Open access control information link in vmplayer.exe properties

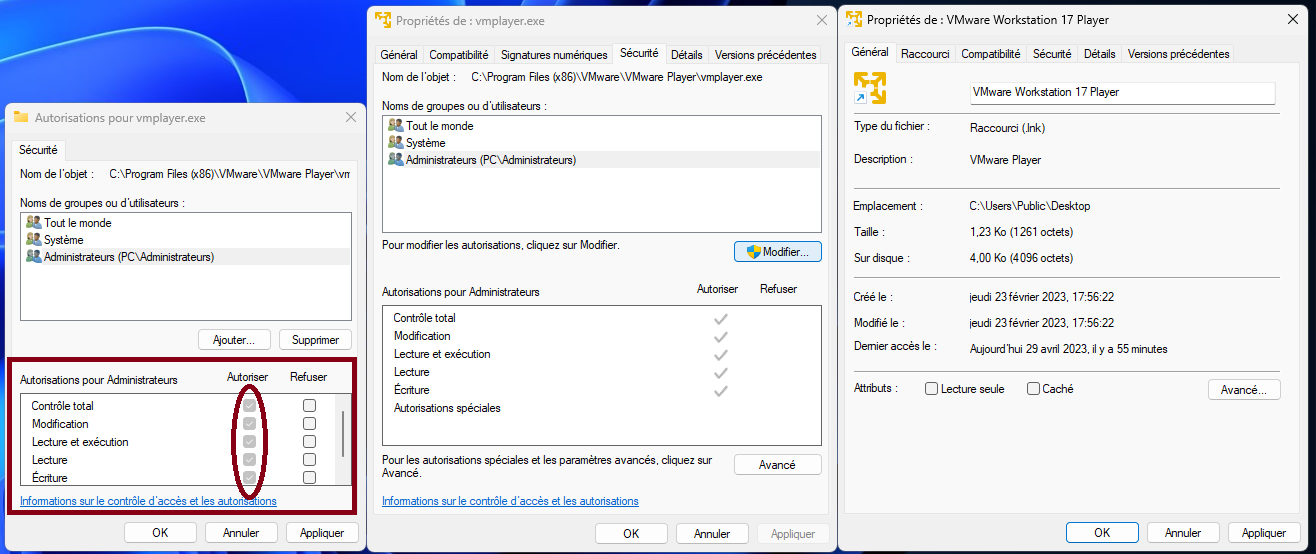pos(510,501)
